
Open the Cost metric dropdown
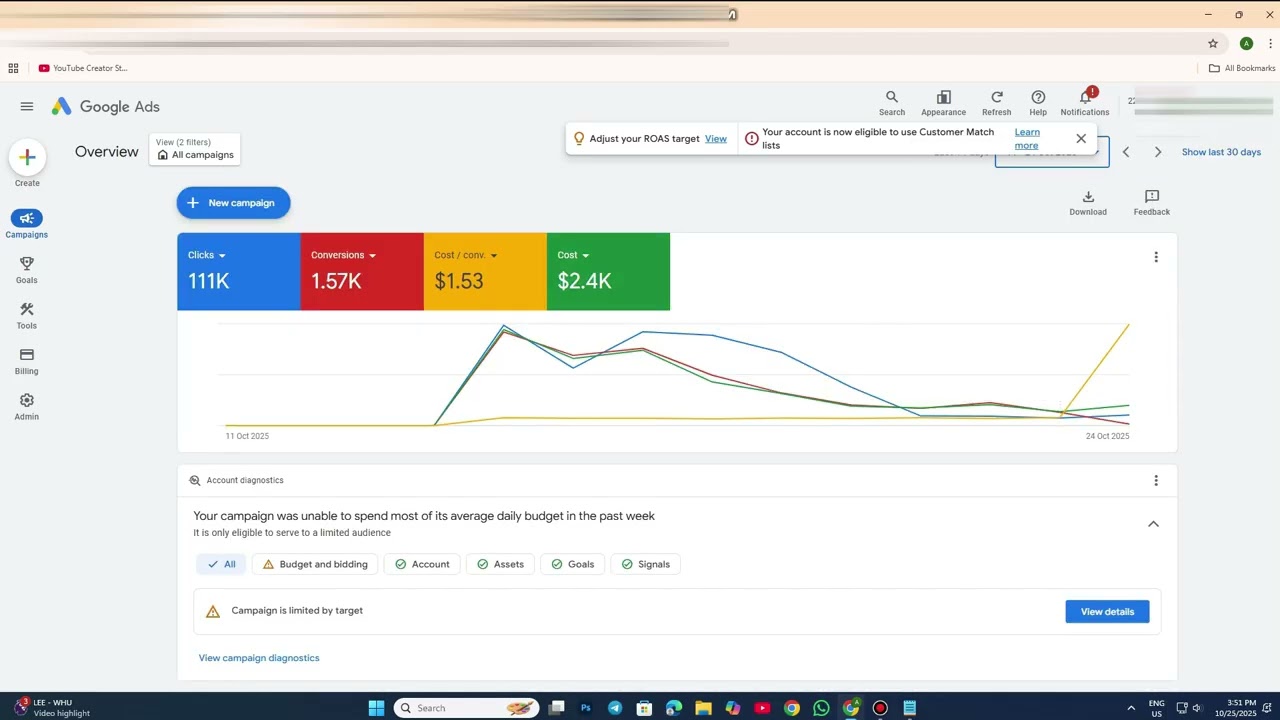(x=573, y=255)
